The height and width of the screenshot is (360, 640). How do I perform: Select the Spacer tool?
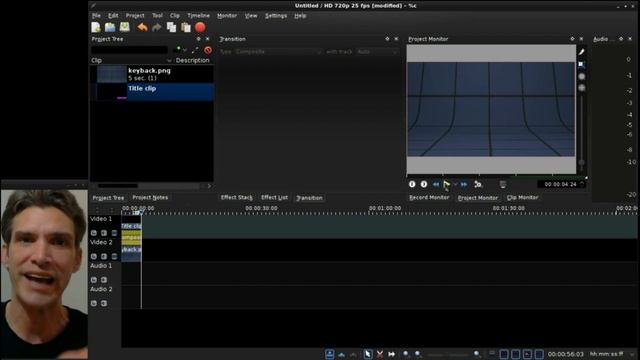tap(391, 354)
